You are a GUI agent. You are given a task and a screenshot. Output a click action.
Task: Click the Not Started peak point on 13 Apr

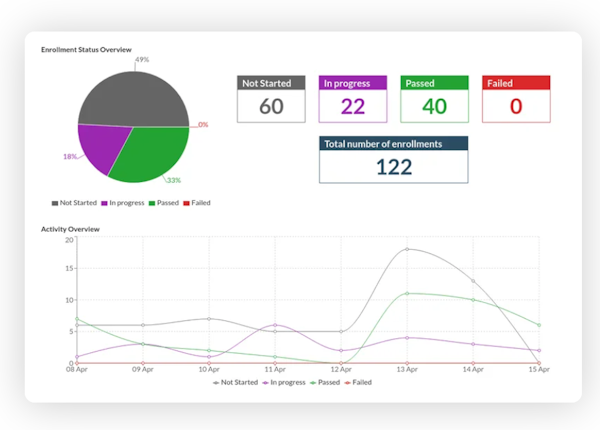pyautogui.click(x=407, y=249)
